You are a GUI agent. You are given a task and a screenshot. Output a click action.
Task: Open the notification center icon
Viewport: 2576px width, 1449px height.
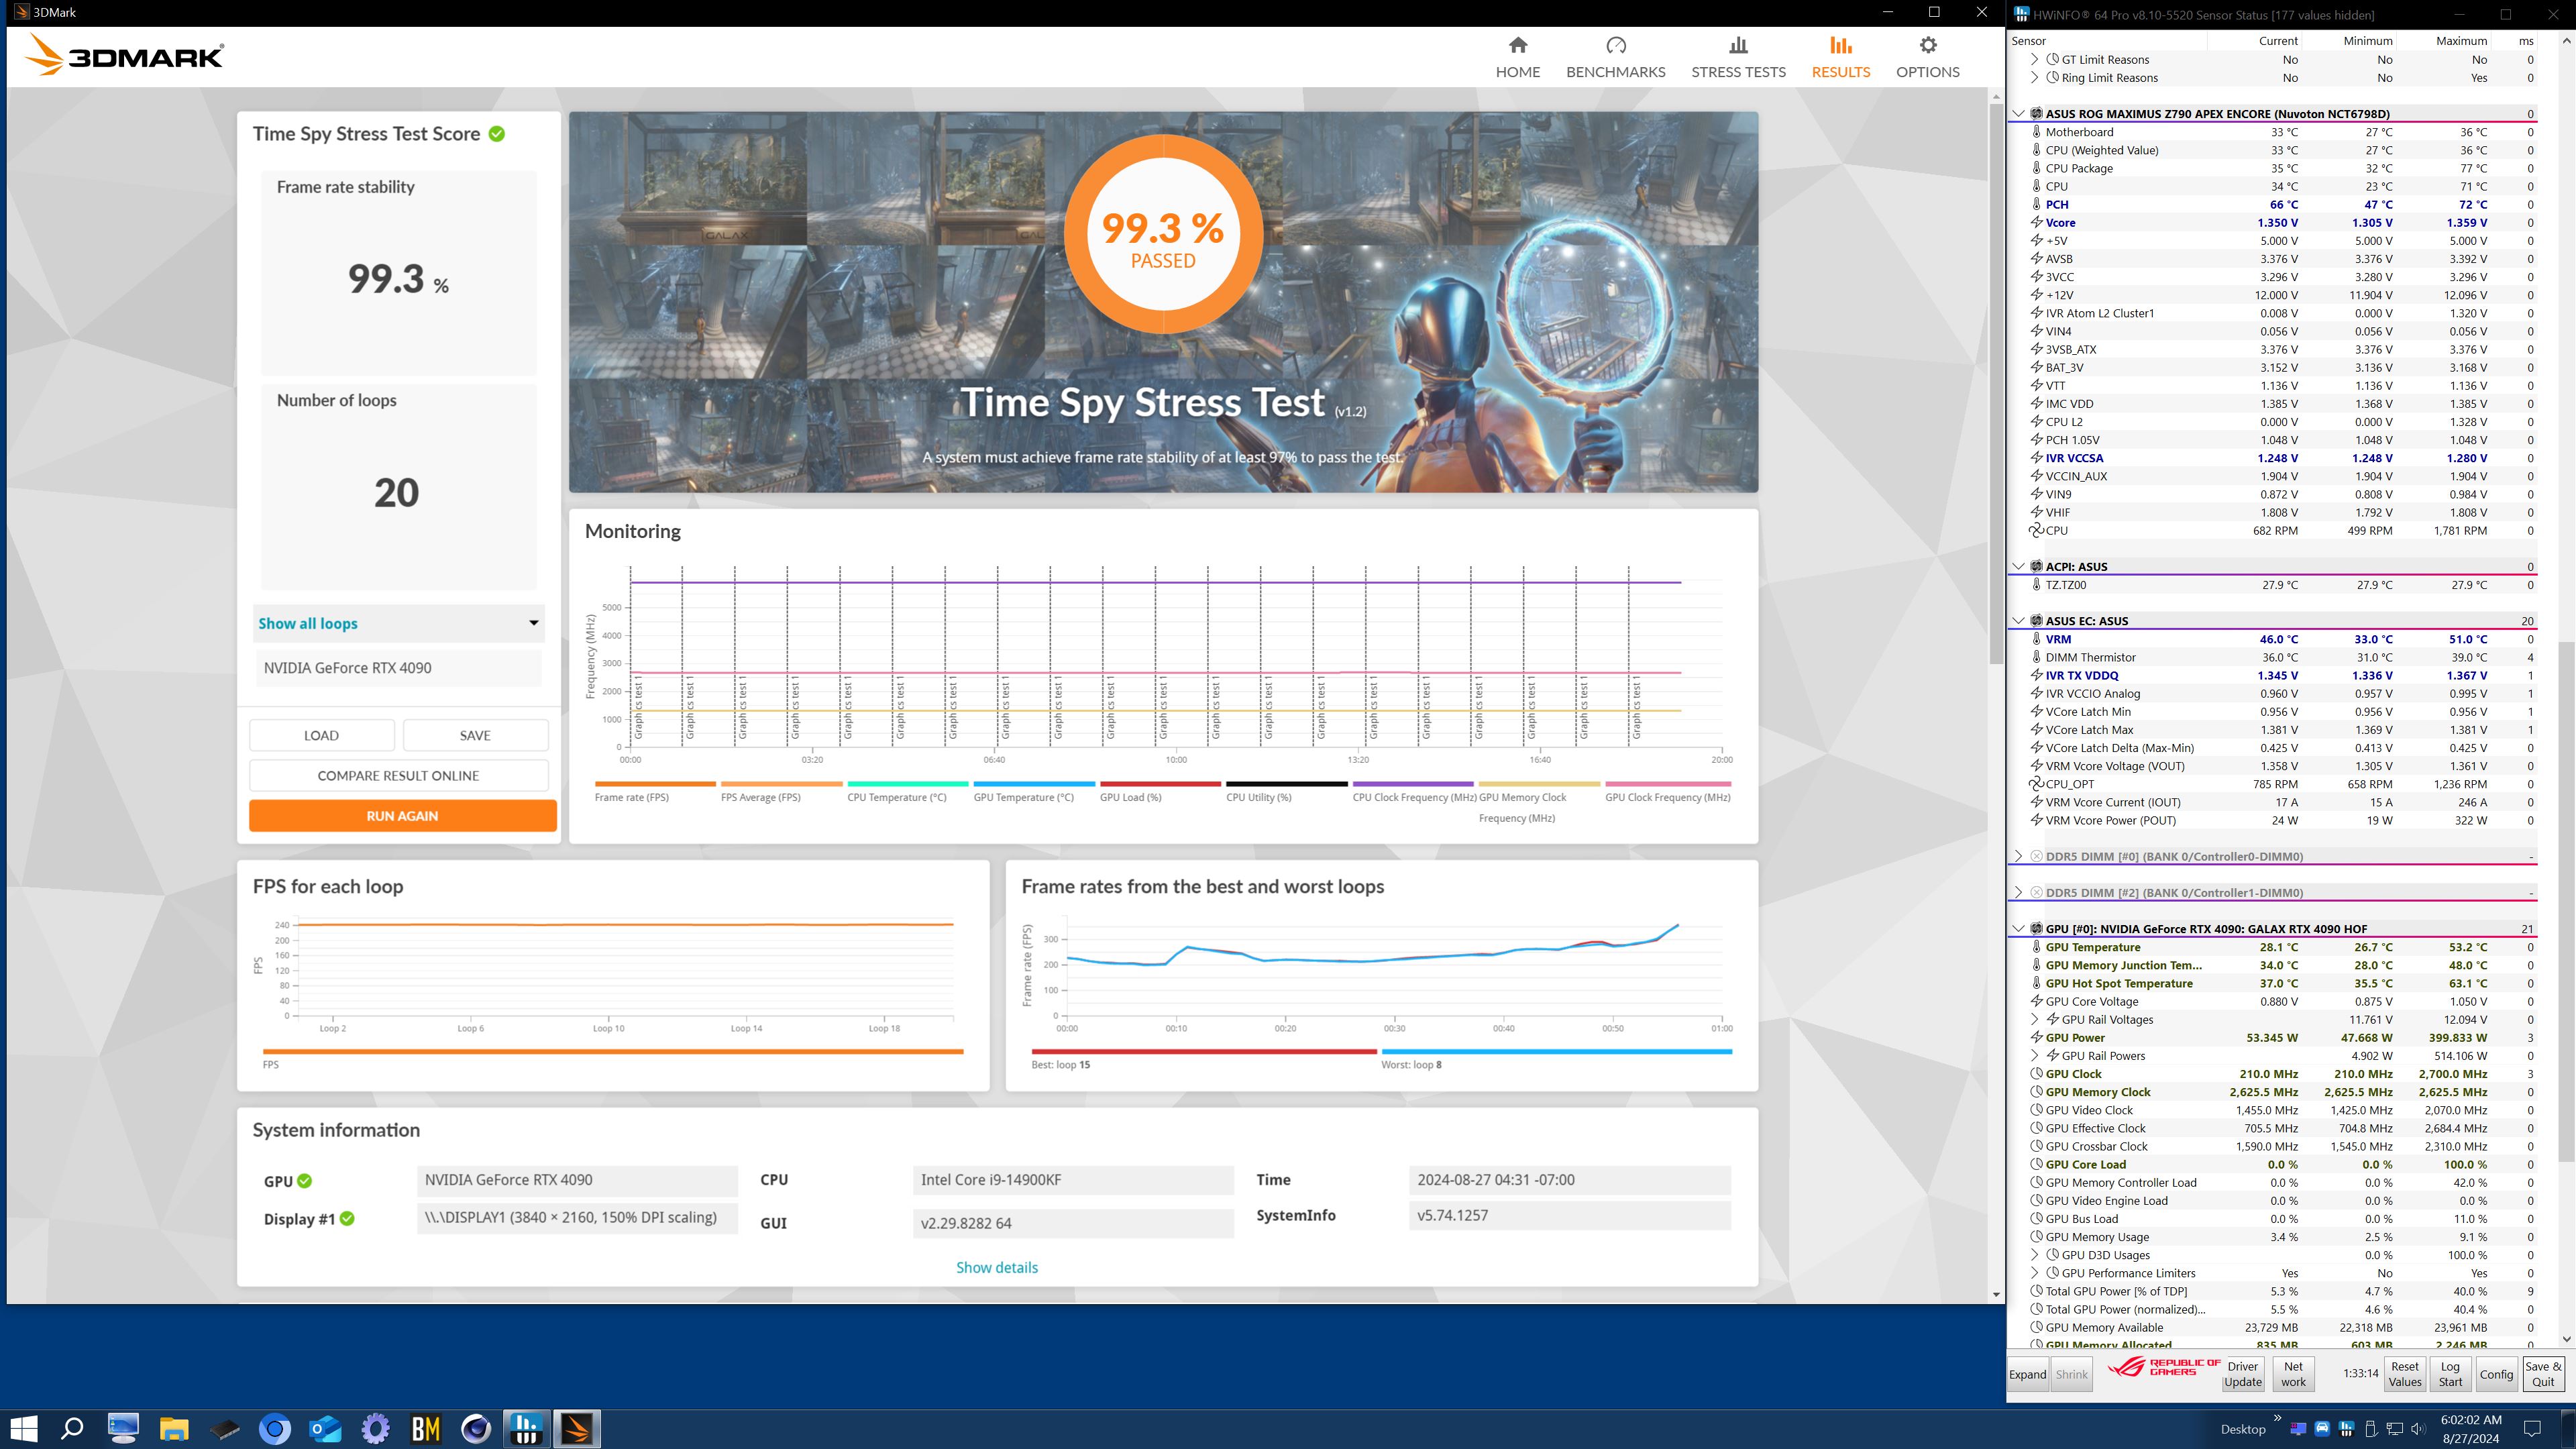pos(2532,1428)
